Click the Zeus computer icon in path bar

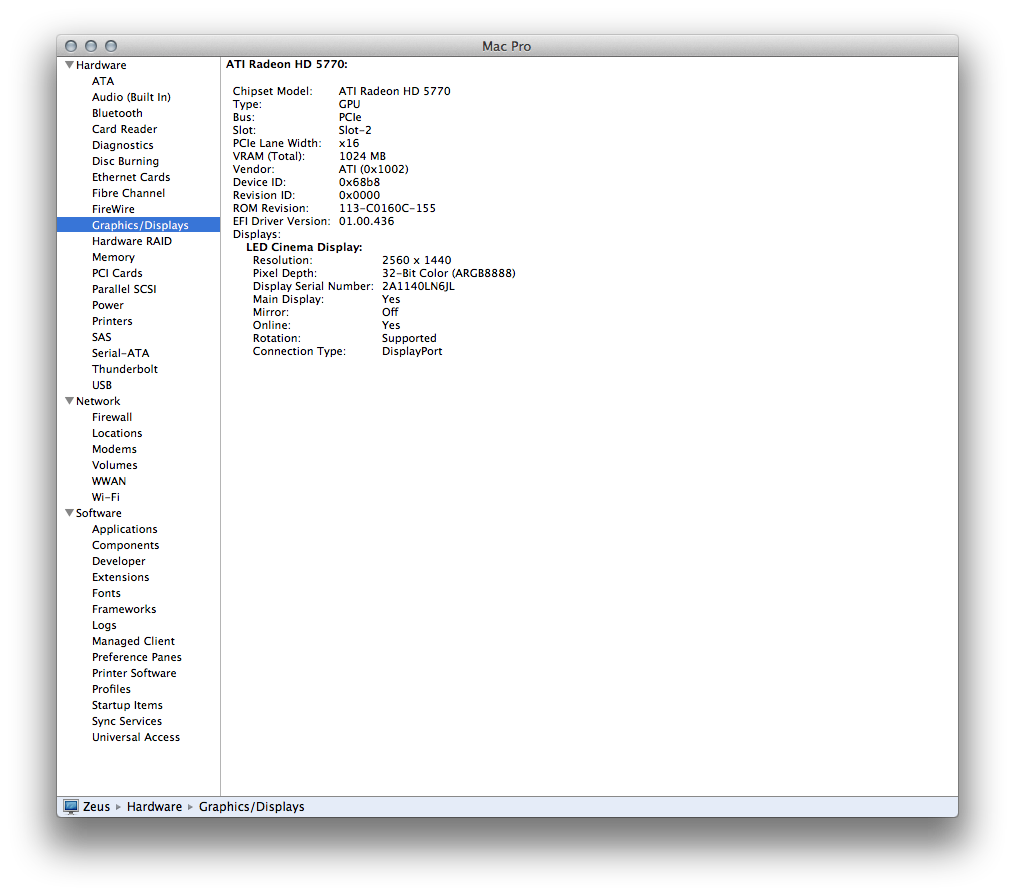pyautogui.click(x=71, y=807)
